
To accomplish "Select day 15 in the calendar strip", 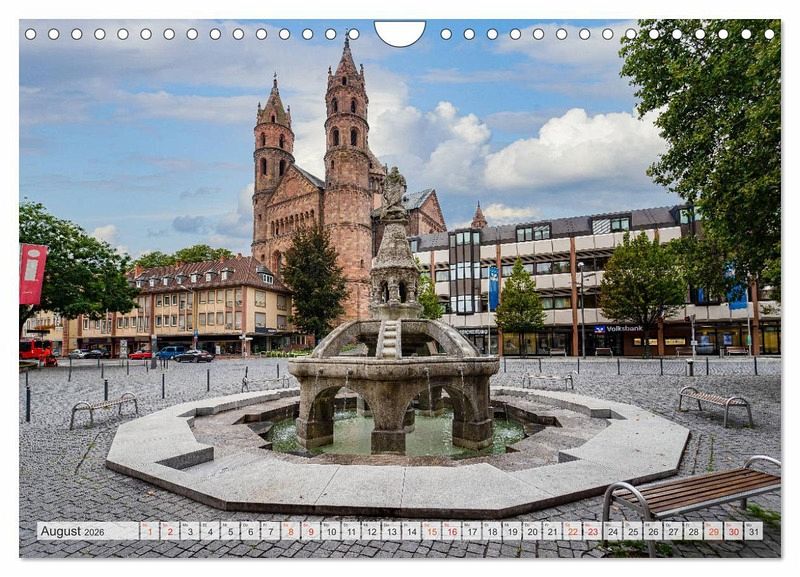I will [431, 531].
